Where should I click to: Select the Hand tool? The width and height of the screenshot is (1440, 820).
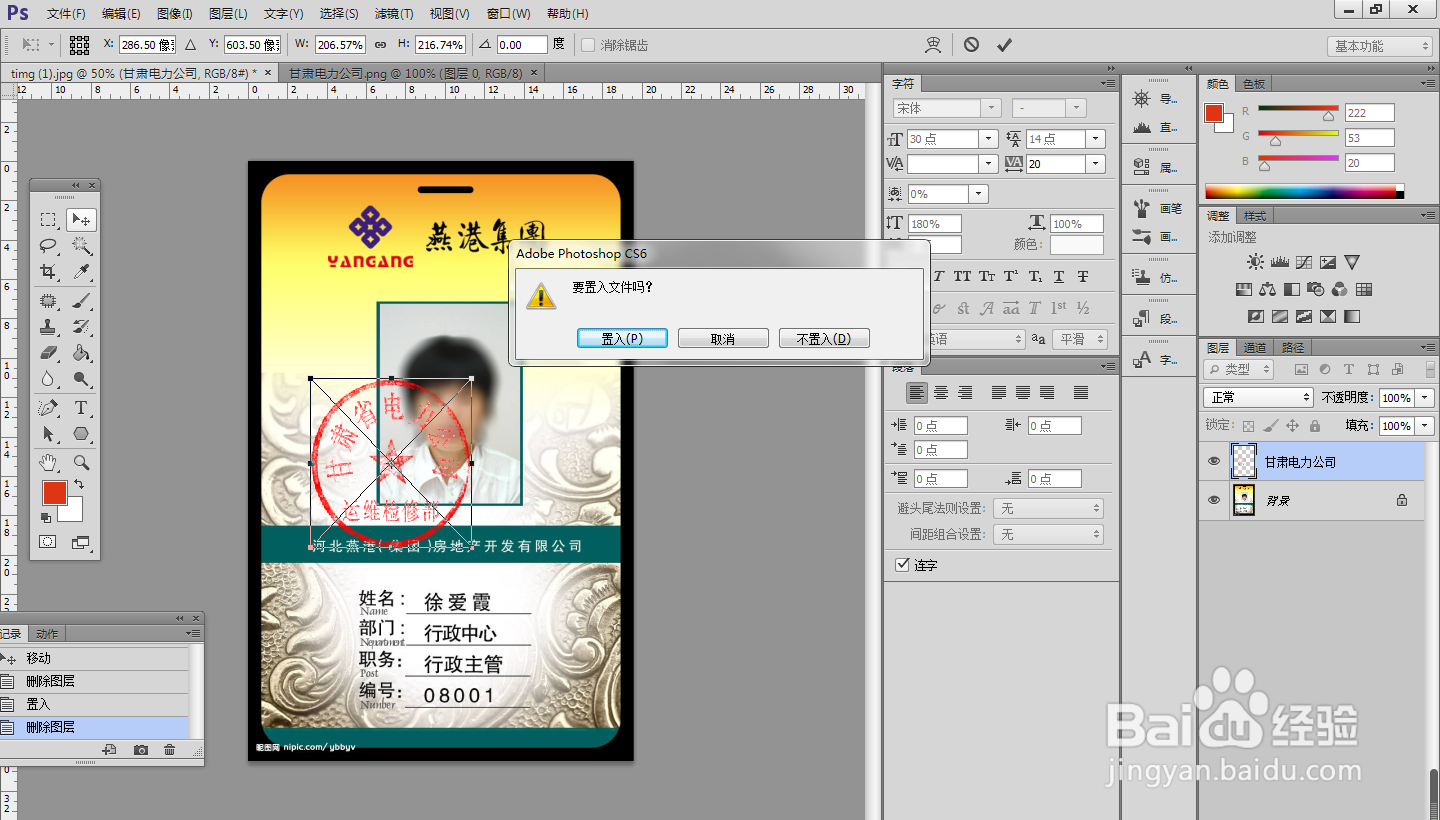[48, 462]
